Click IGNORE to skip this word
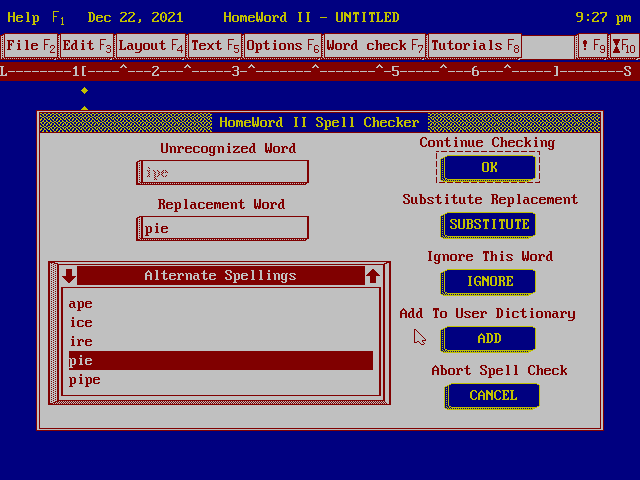Image resolution: width=640 pixels, height=480 pixels. (x=489, y=282)
